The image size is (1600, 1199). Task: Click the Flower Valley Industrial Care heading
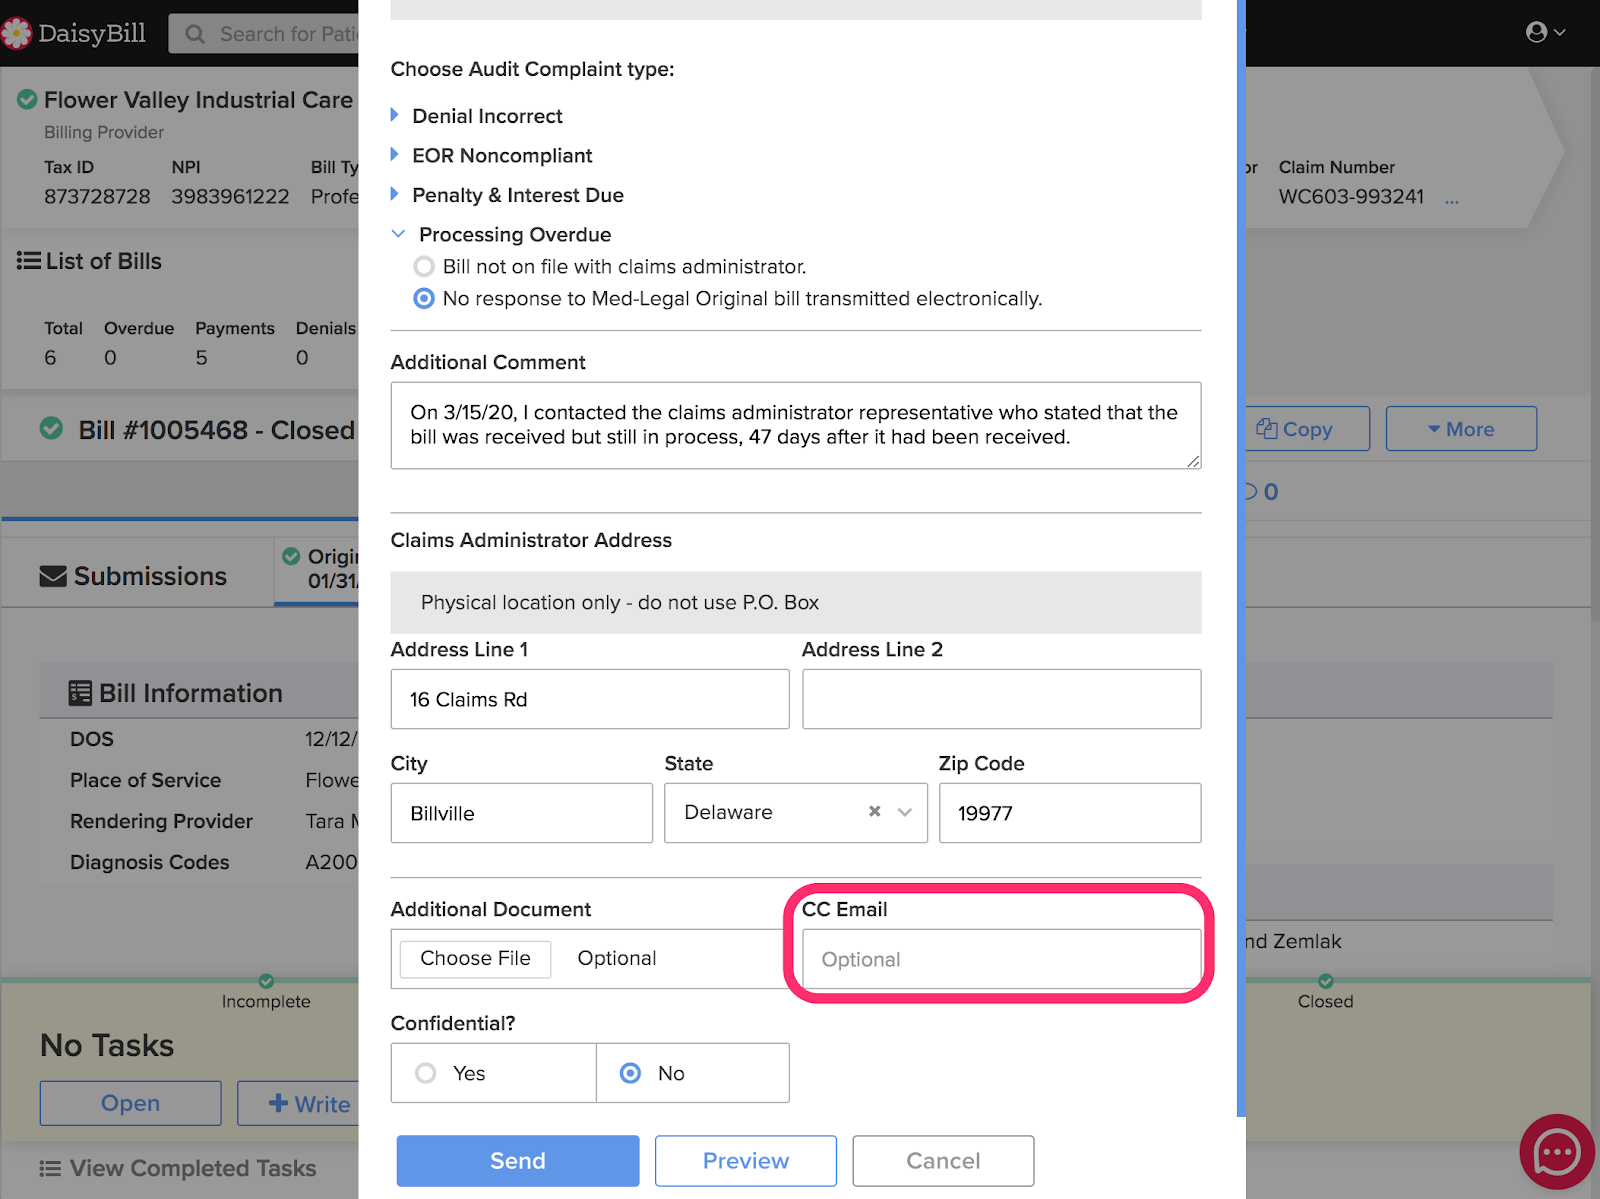pos(198,100)
